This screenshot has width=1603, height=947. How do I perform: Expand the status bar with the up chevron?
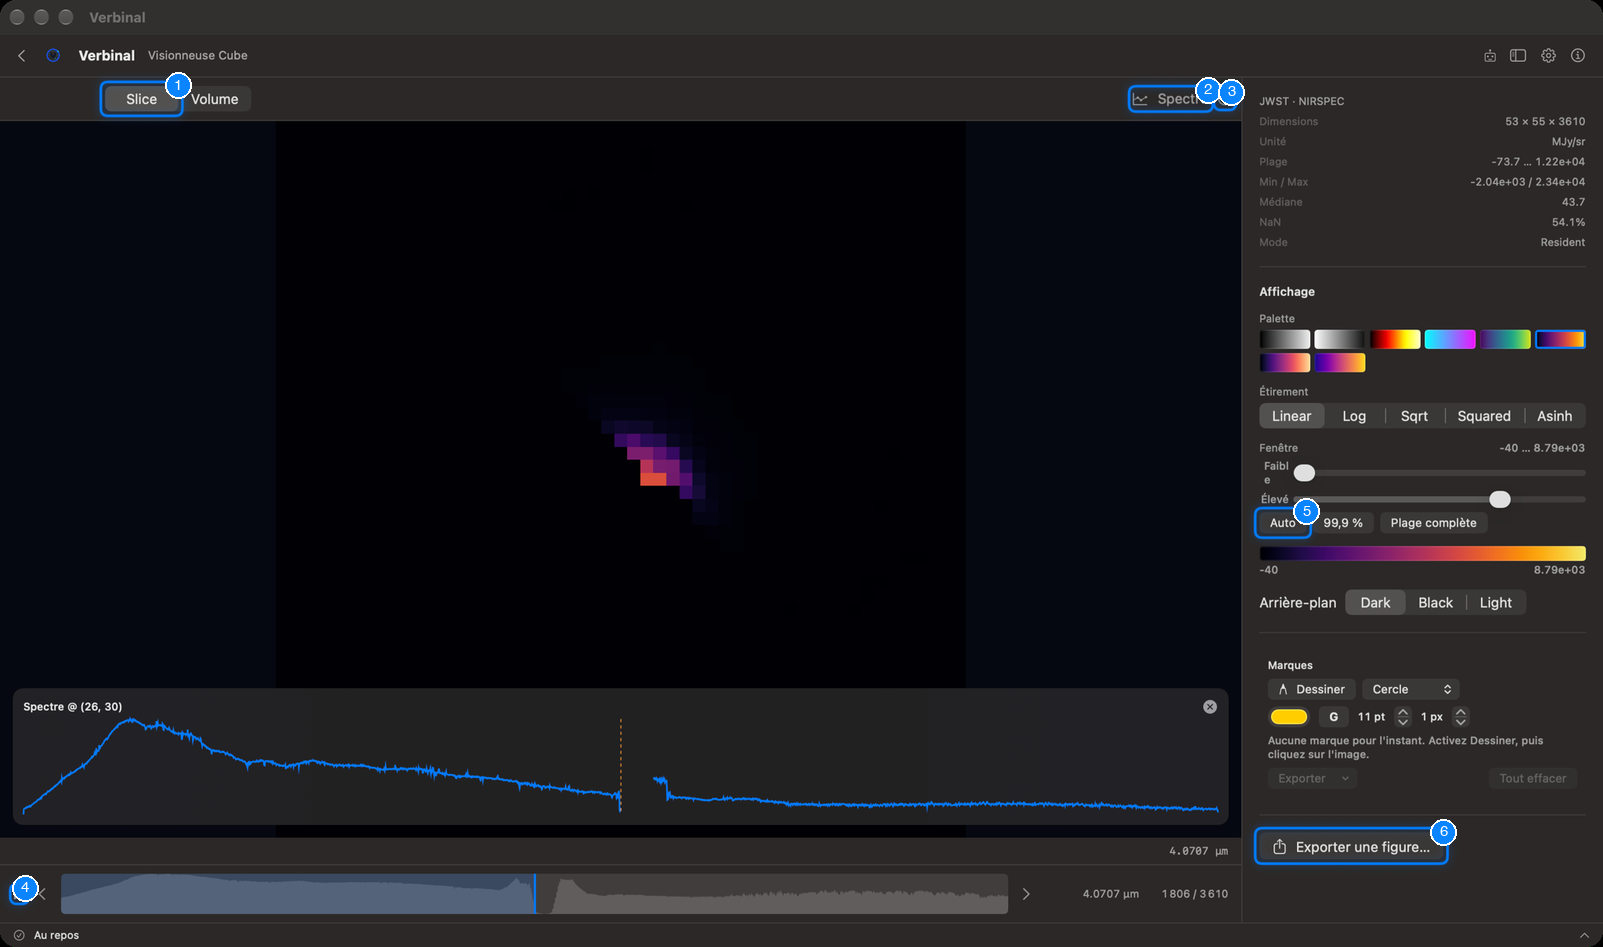tap(1584, 935)
